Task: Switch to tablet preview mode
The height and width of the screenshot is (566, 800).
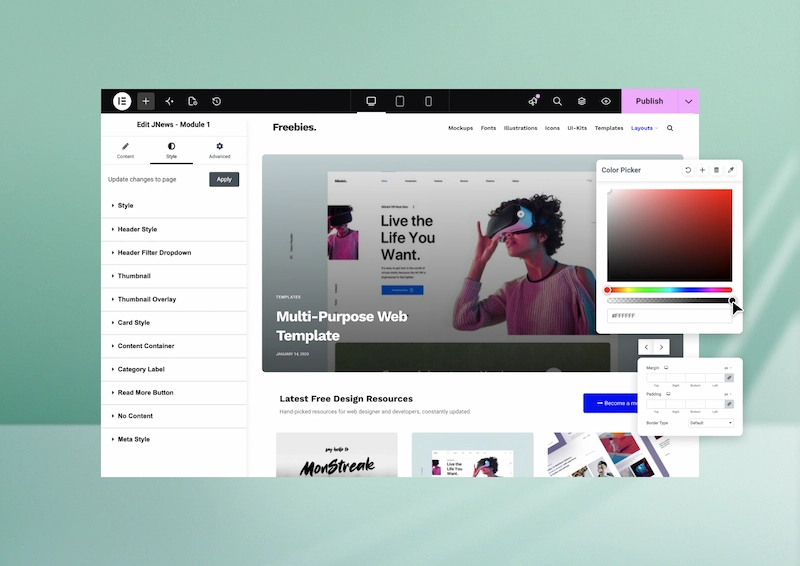Action: (x=400, y=101)
